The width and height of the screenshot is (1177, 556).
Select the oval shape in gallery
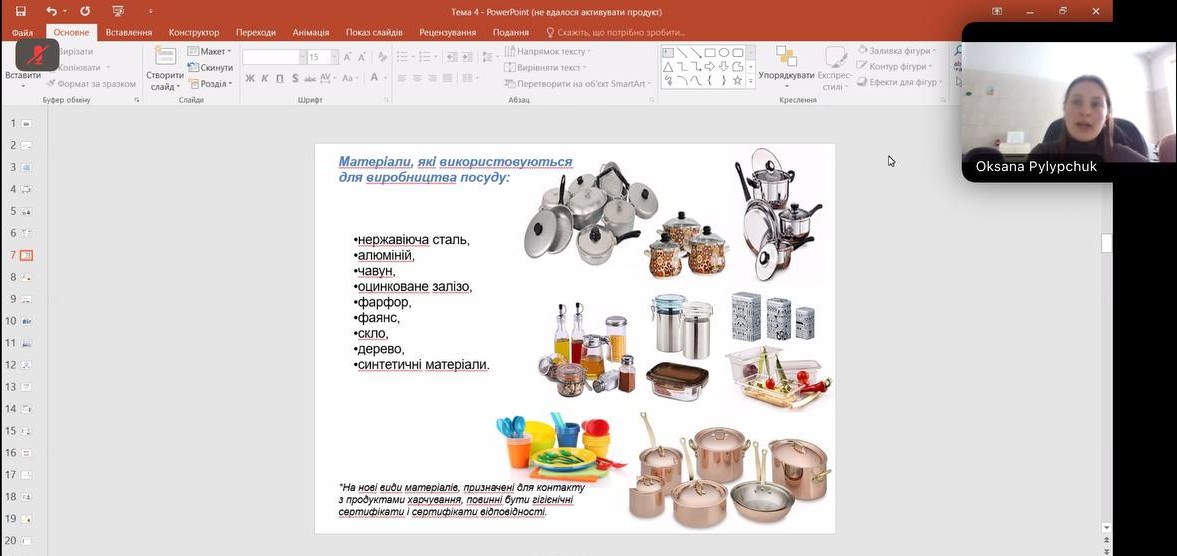[724, 53]
